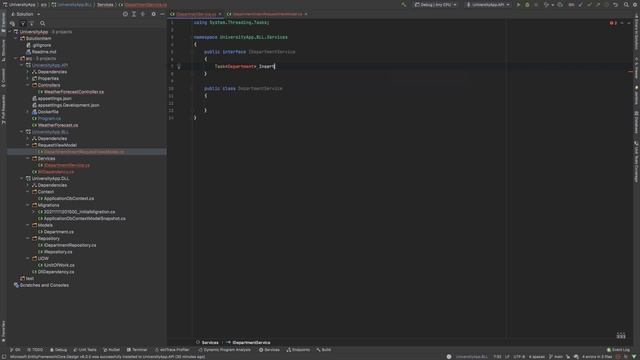Collapse the Controllers folder
This screenshot has width=640, height=360.
pos(28,85)
